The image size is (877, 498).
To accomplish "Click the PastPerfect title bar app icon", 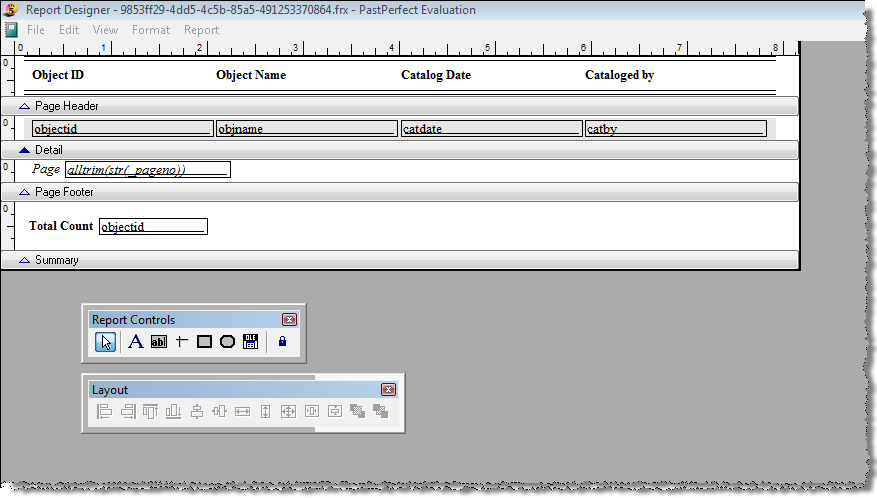I will (11, 10).
